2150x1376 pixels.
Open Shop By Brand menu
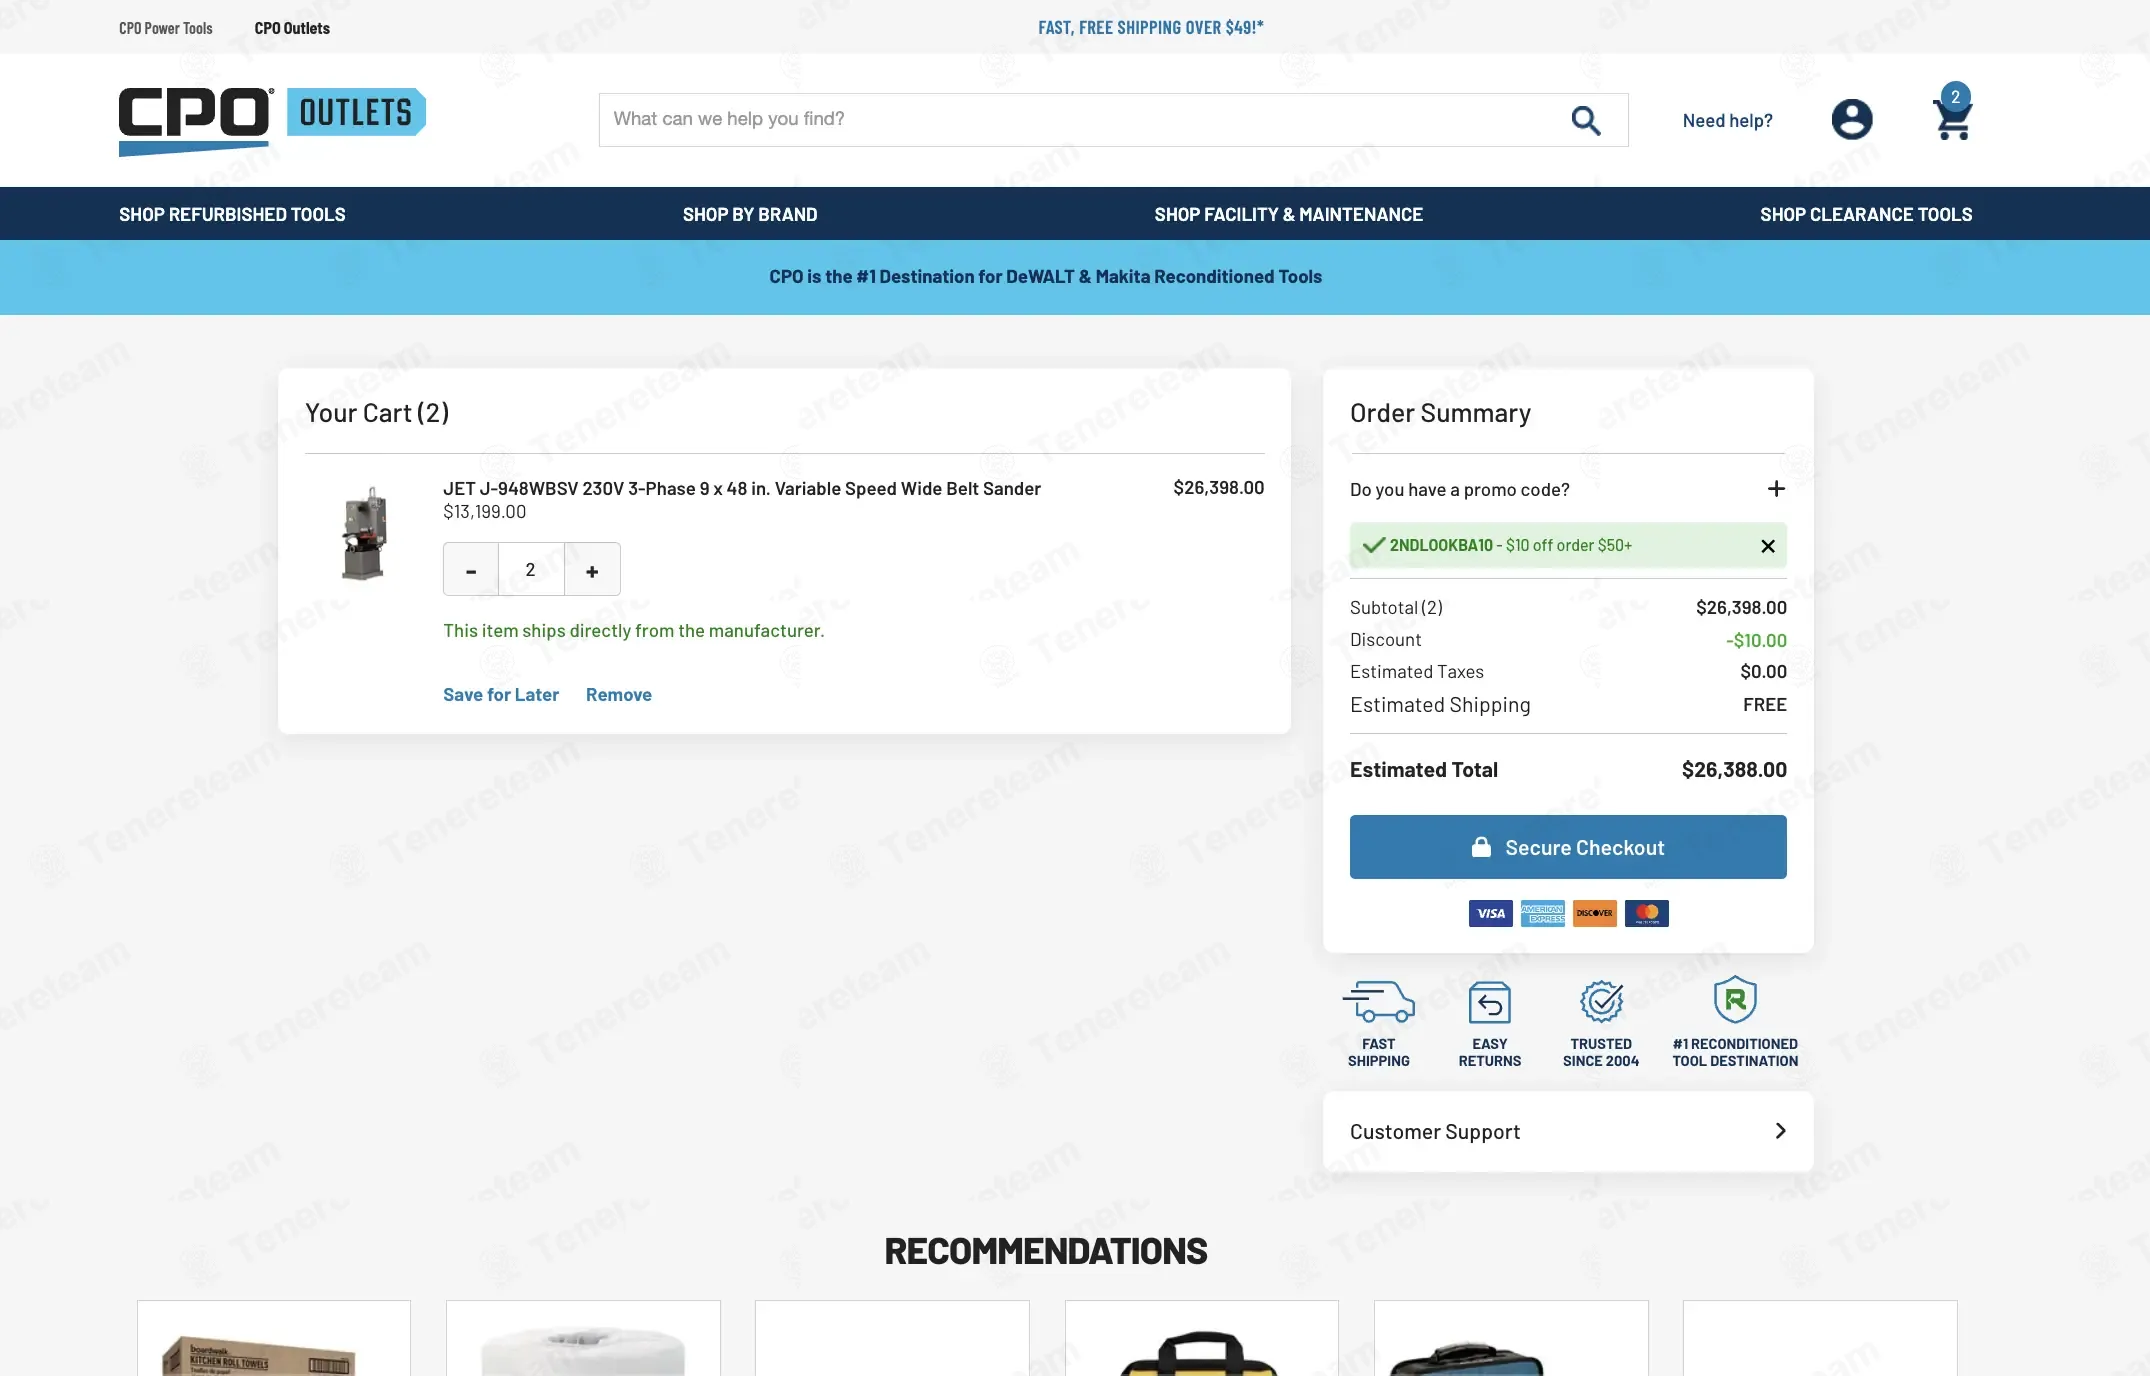coord(750,214)
